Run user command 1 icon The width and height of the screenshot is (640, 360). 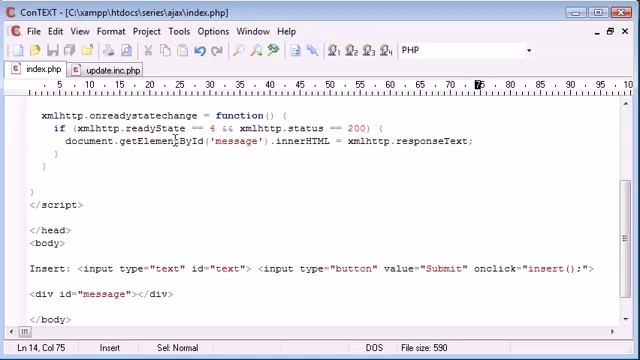click(x=334, y=50)
